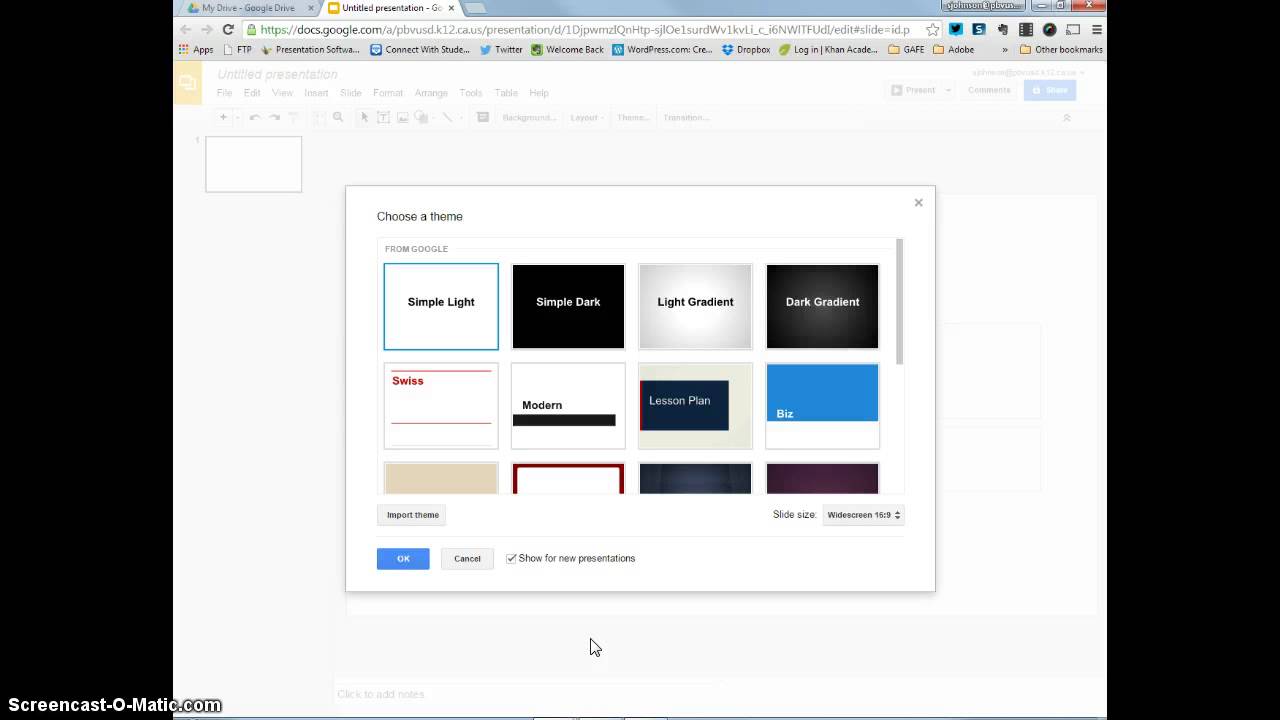Select the Simple Light theme
The image size is (1280, 720).
(x=441, y=307)
